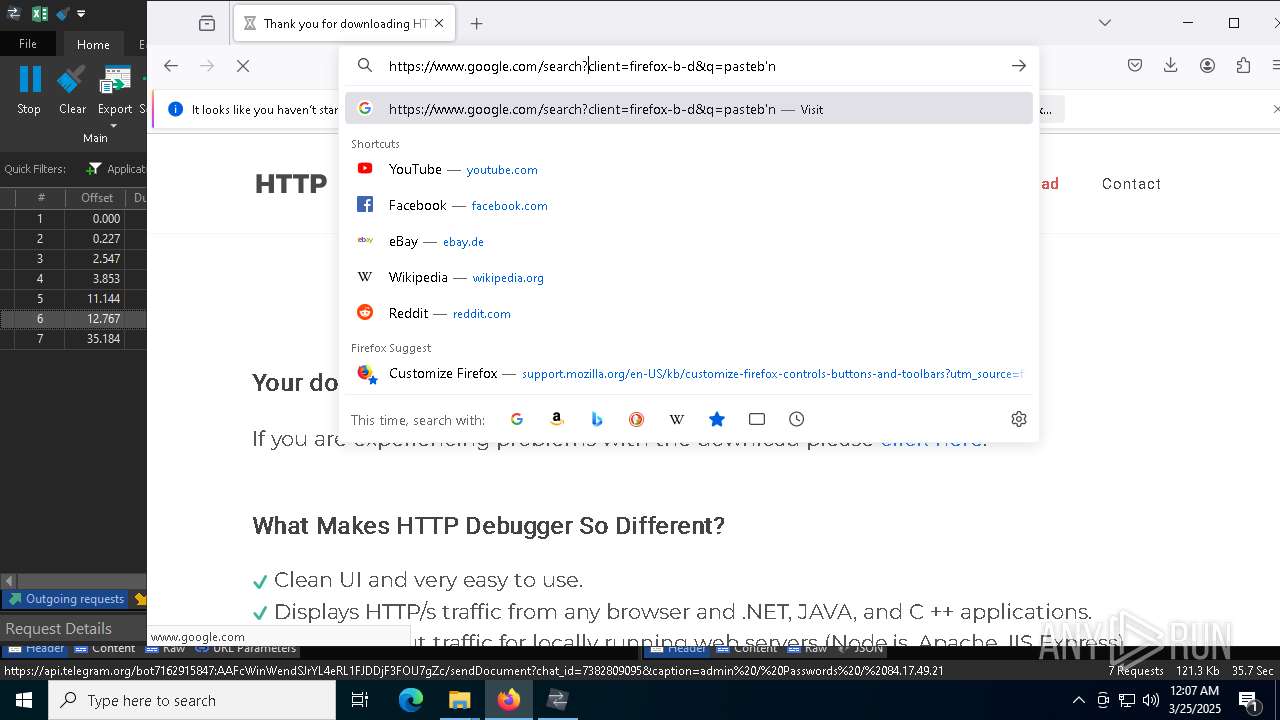Open the Firefox extensions puzzle icon

(x=1243, y=66)
